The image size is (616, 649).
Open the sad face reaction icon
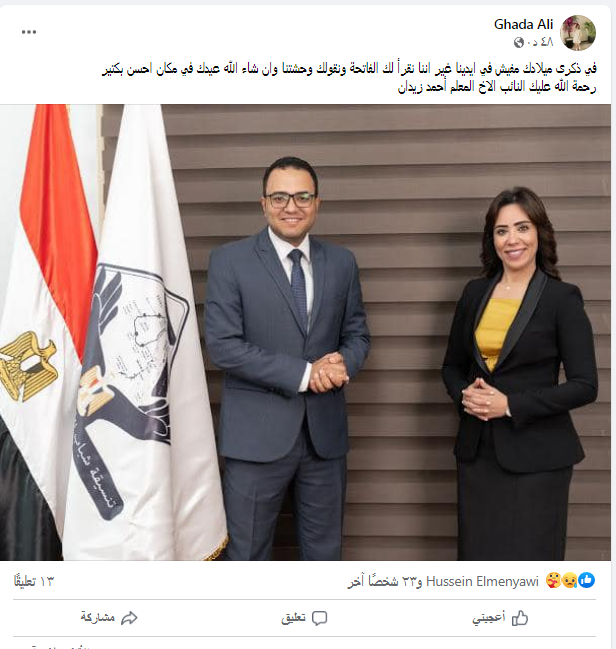pyautogui.click(x=570, y=580)
